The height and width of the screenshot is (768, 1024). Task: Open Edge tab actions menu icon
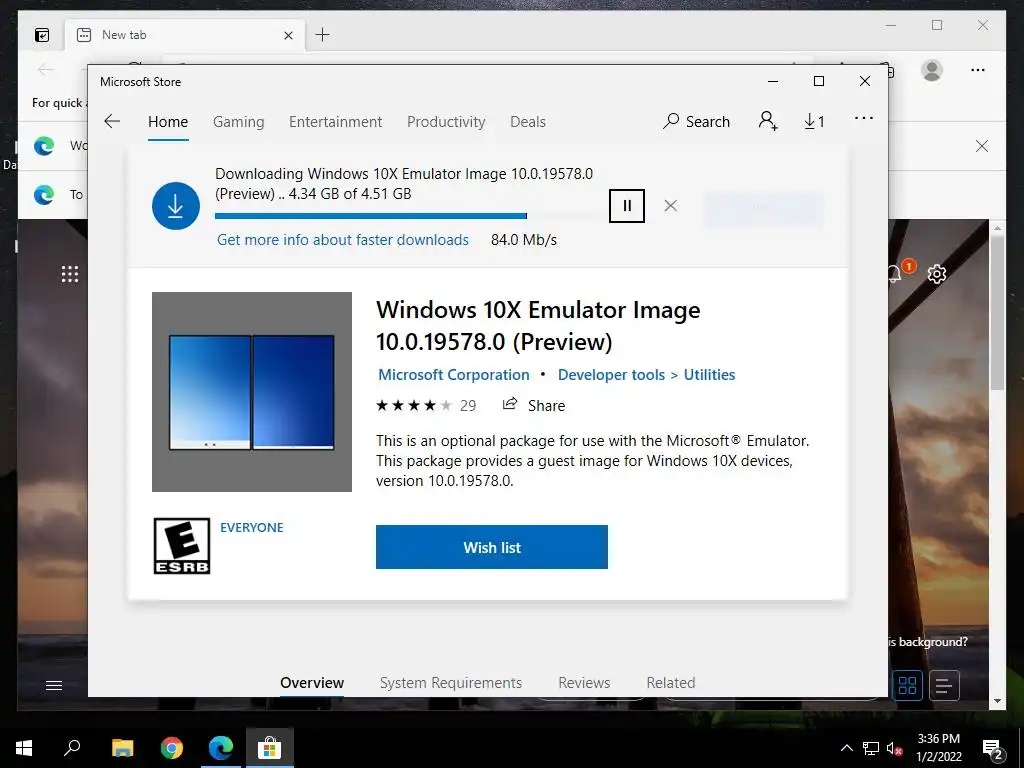click(x=42, y=35)
